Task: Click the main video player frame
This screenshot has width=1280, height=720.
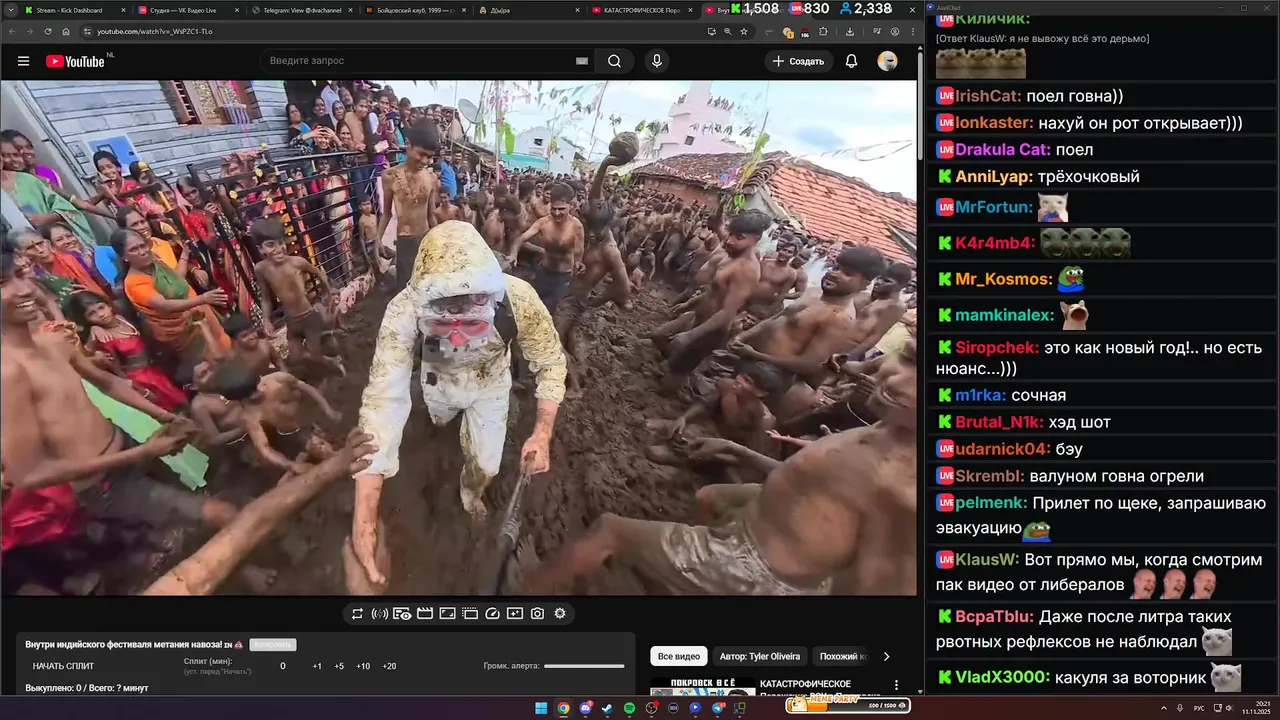Action: [458, 338]
